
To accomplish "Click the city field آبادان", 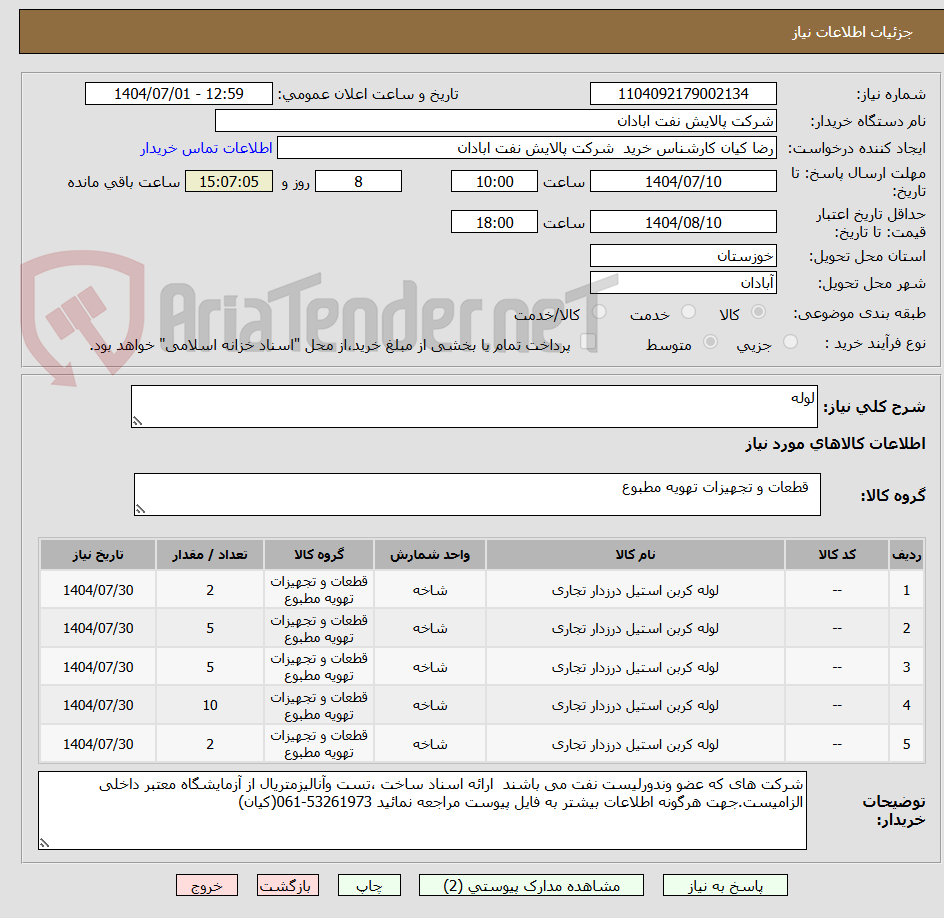I will pos(683,282).
